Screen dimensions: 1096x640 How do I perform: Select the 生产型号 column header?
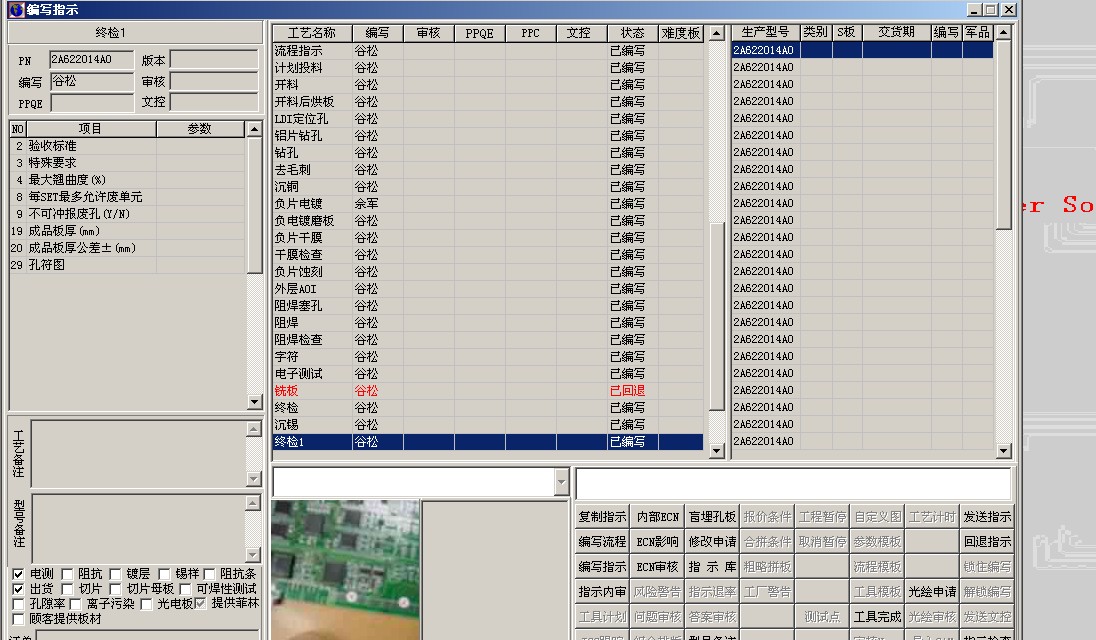pyautogui.click(x=765, y=32)
